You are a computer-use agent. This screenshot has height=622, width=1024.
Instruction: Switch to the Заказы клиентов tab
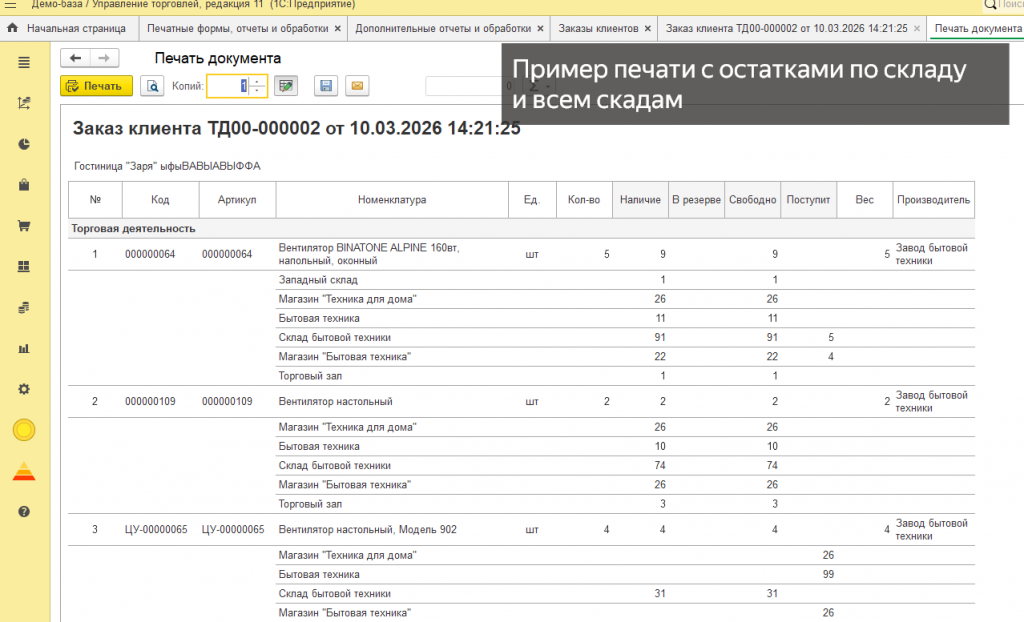[600, 29]
